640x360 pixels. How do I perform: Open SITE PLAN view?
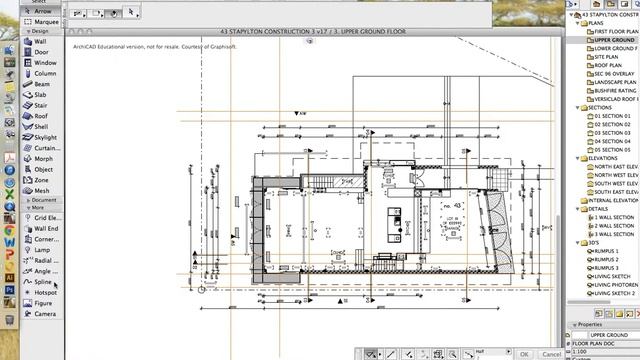tap(602, 57)
